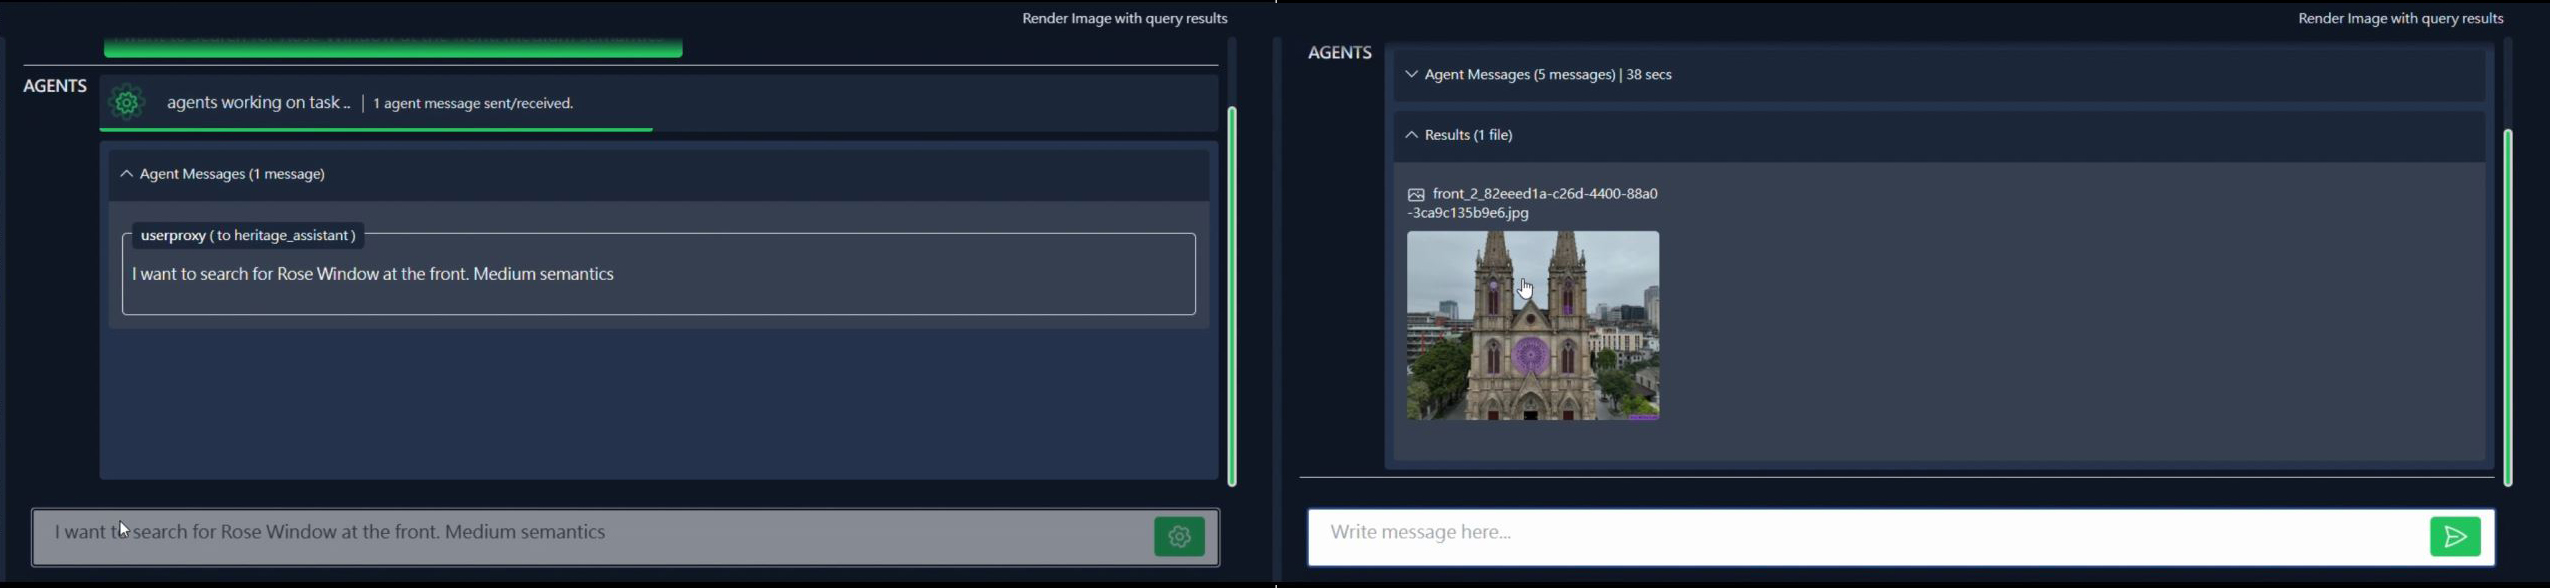Click 1 agent message sent/received text
This screenshot has height=588, width=2550.
474,104
